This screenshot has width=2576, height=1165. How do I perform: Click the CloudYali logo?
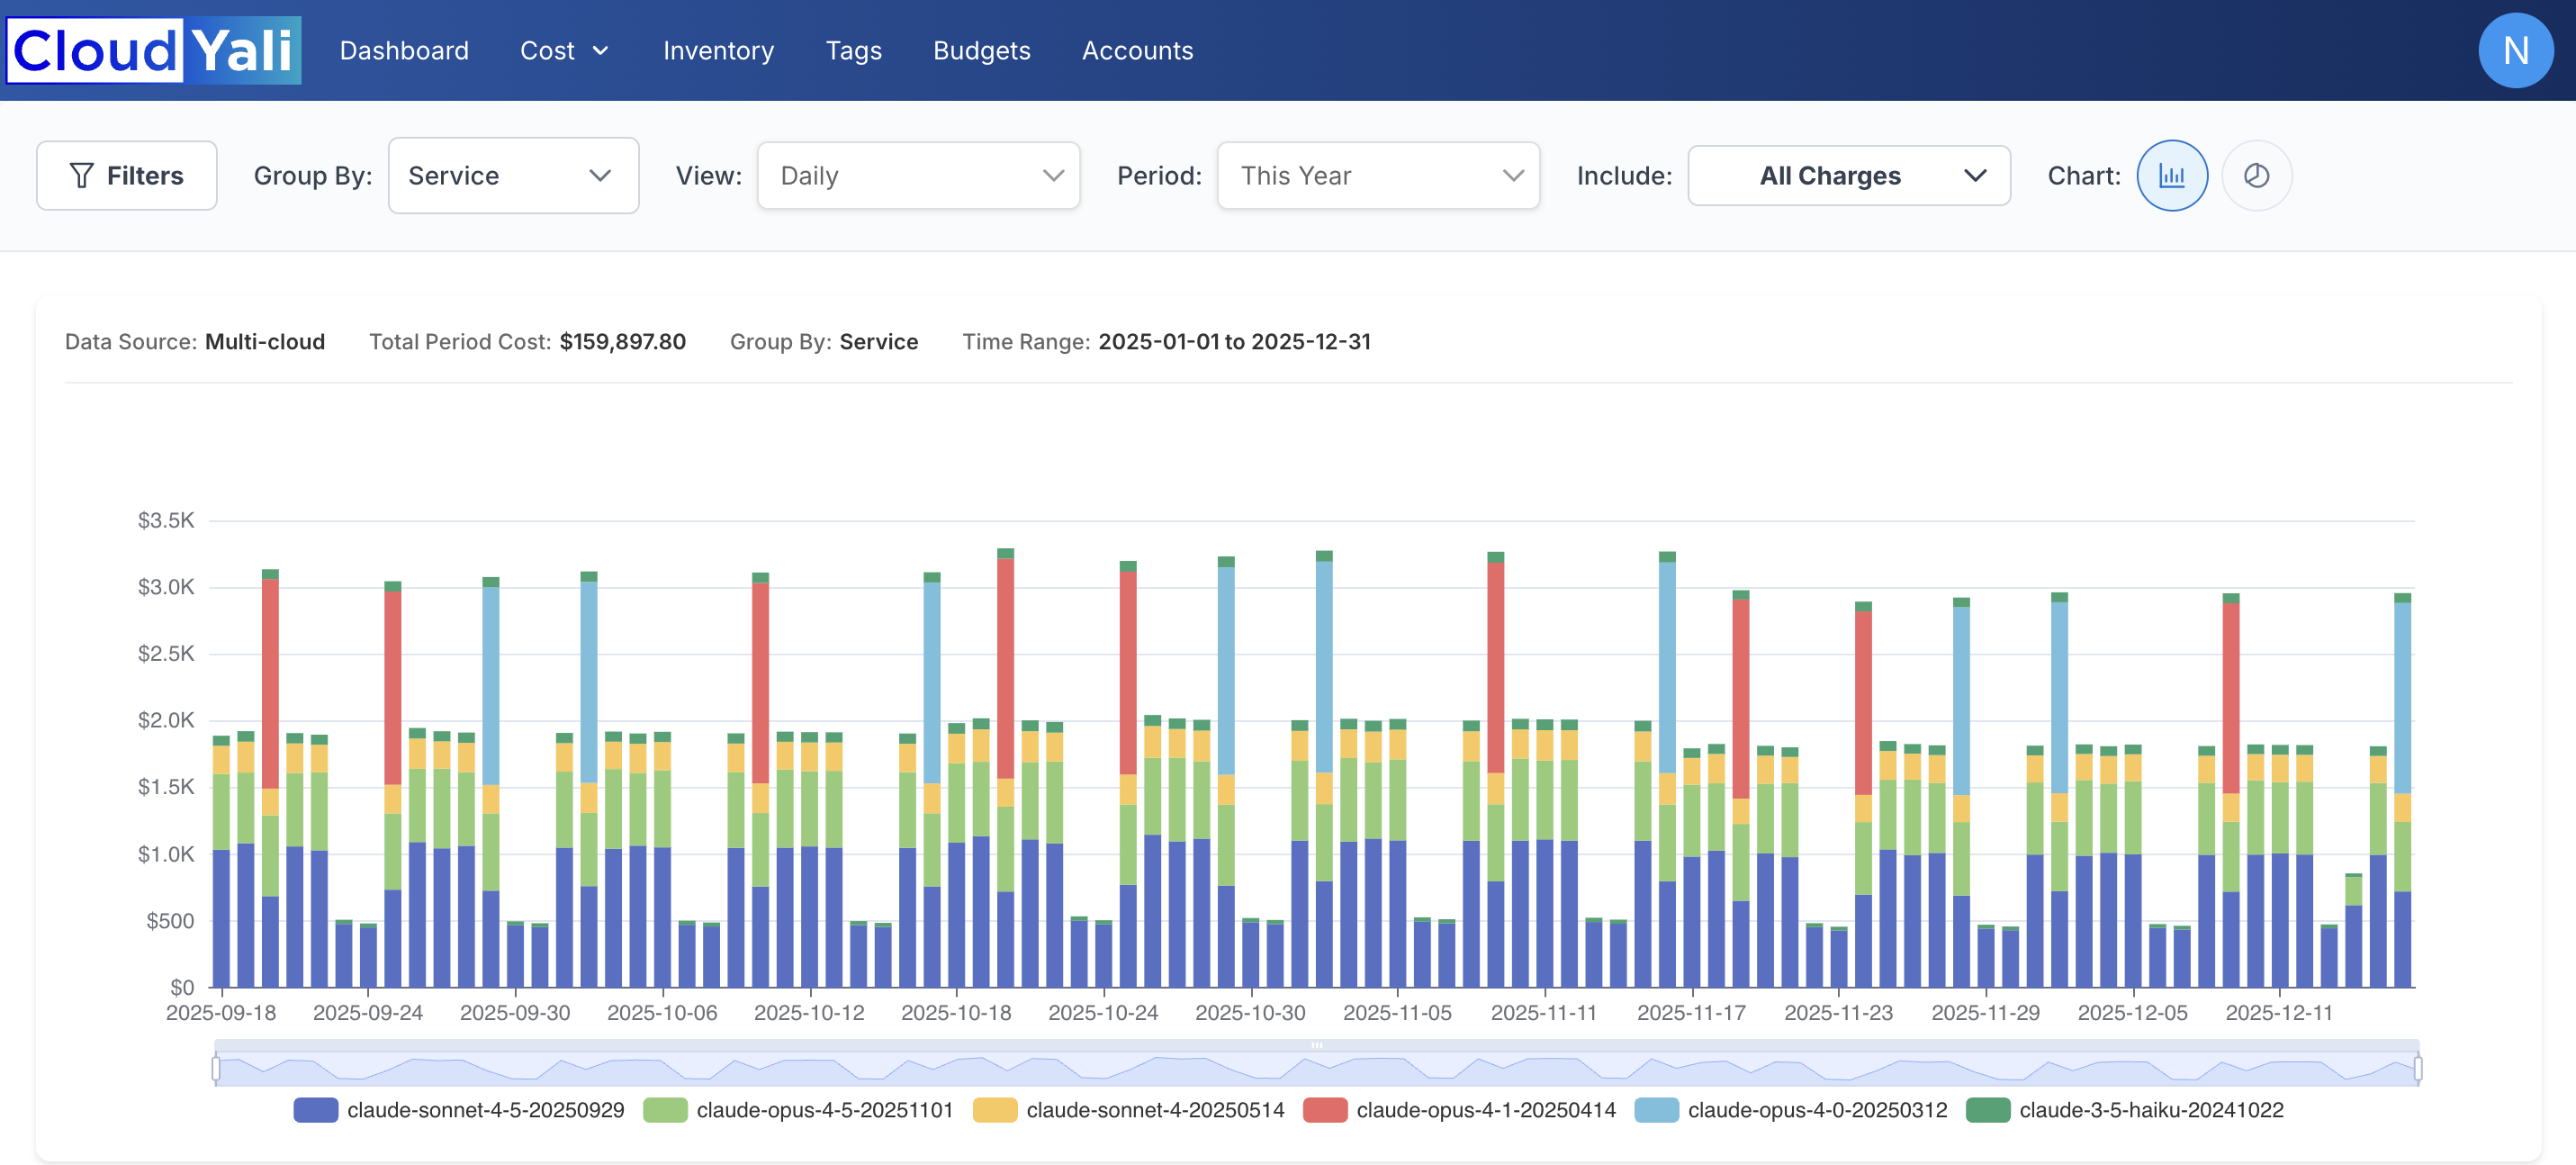pos(154,50)
